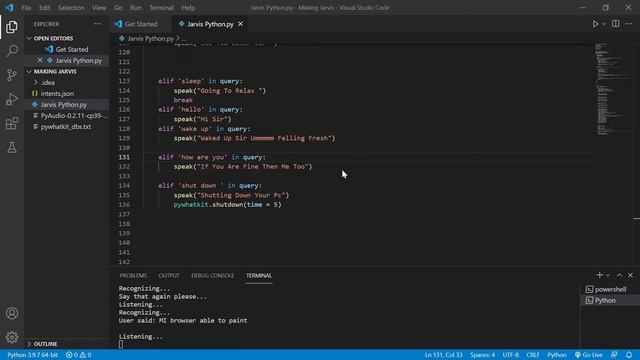Select the Terminal panel tab

tap(259, 276)
